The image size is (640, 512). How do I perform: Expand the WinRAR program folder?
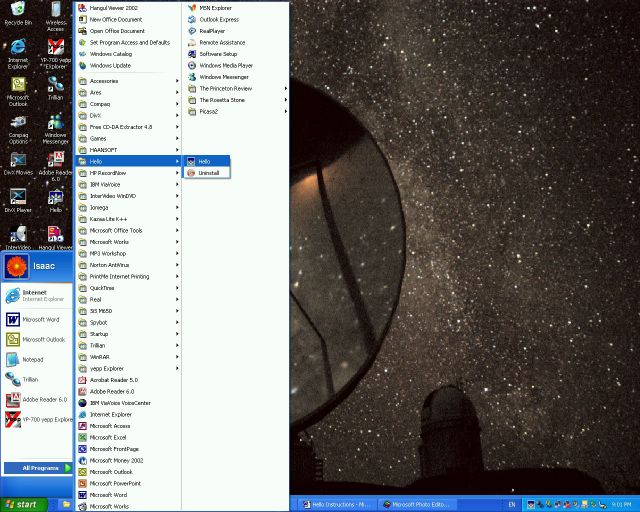pos(128,357)
